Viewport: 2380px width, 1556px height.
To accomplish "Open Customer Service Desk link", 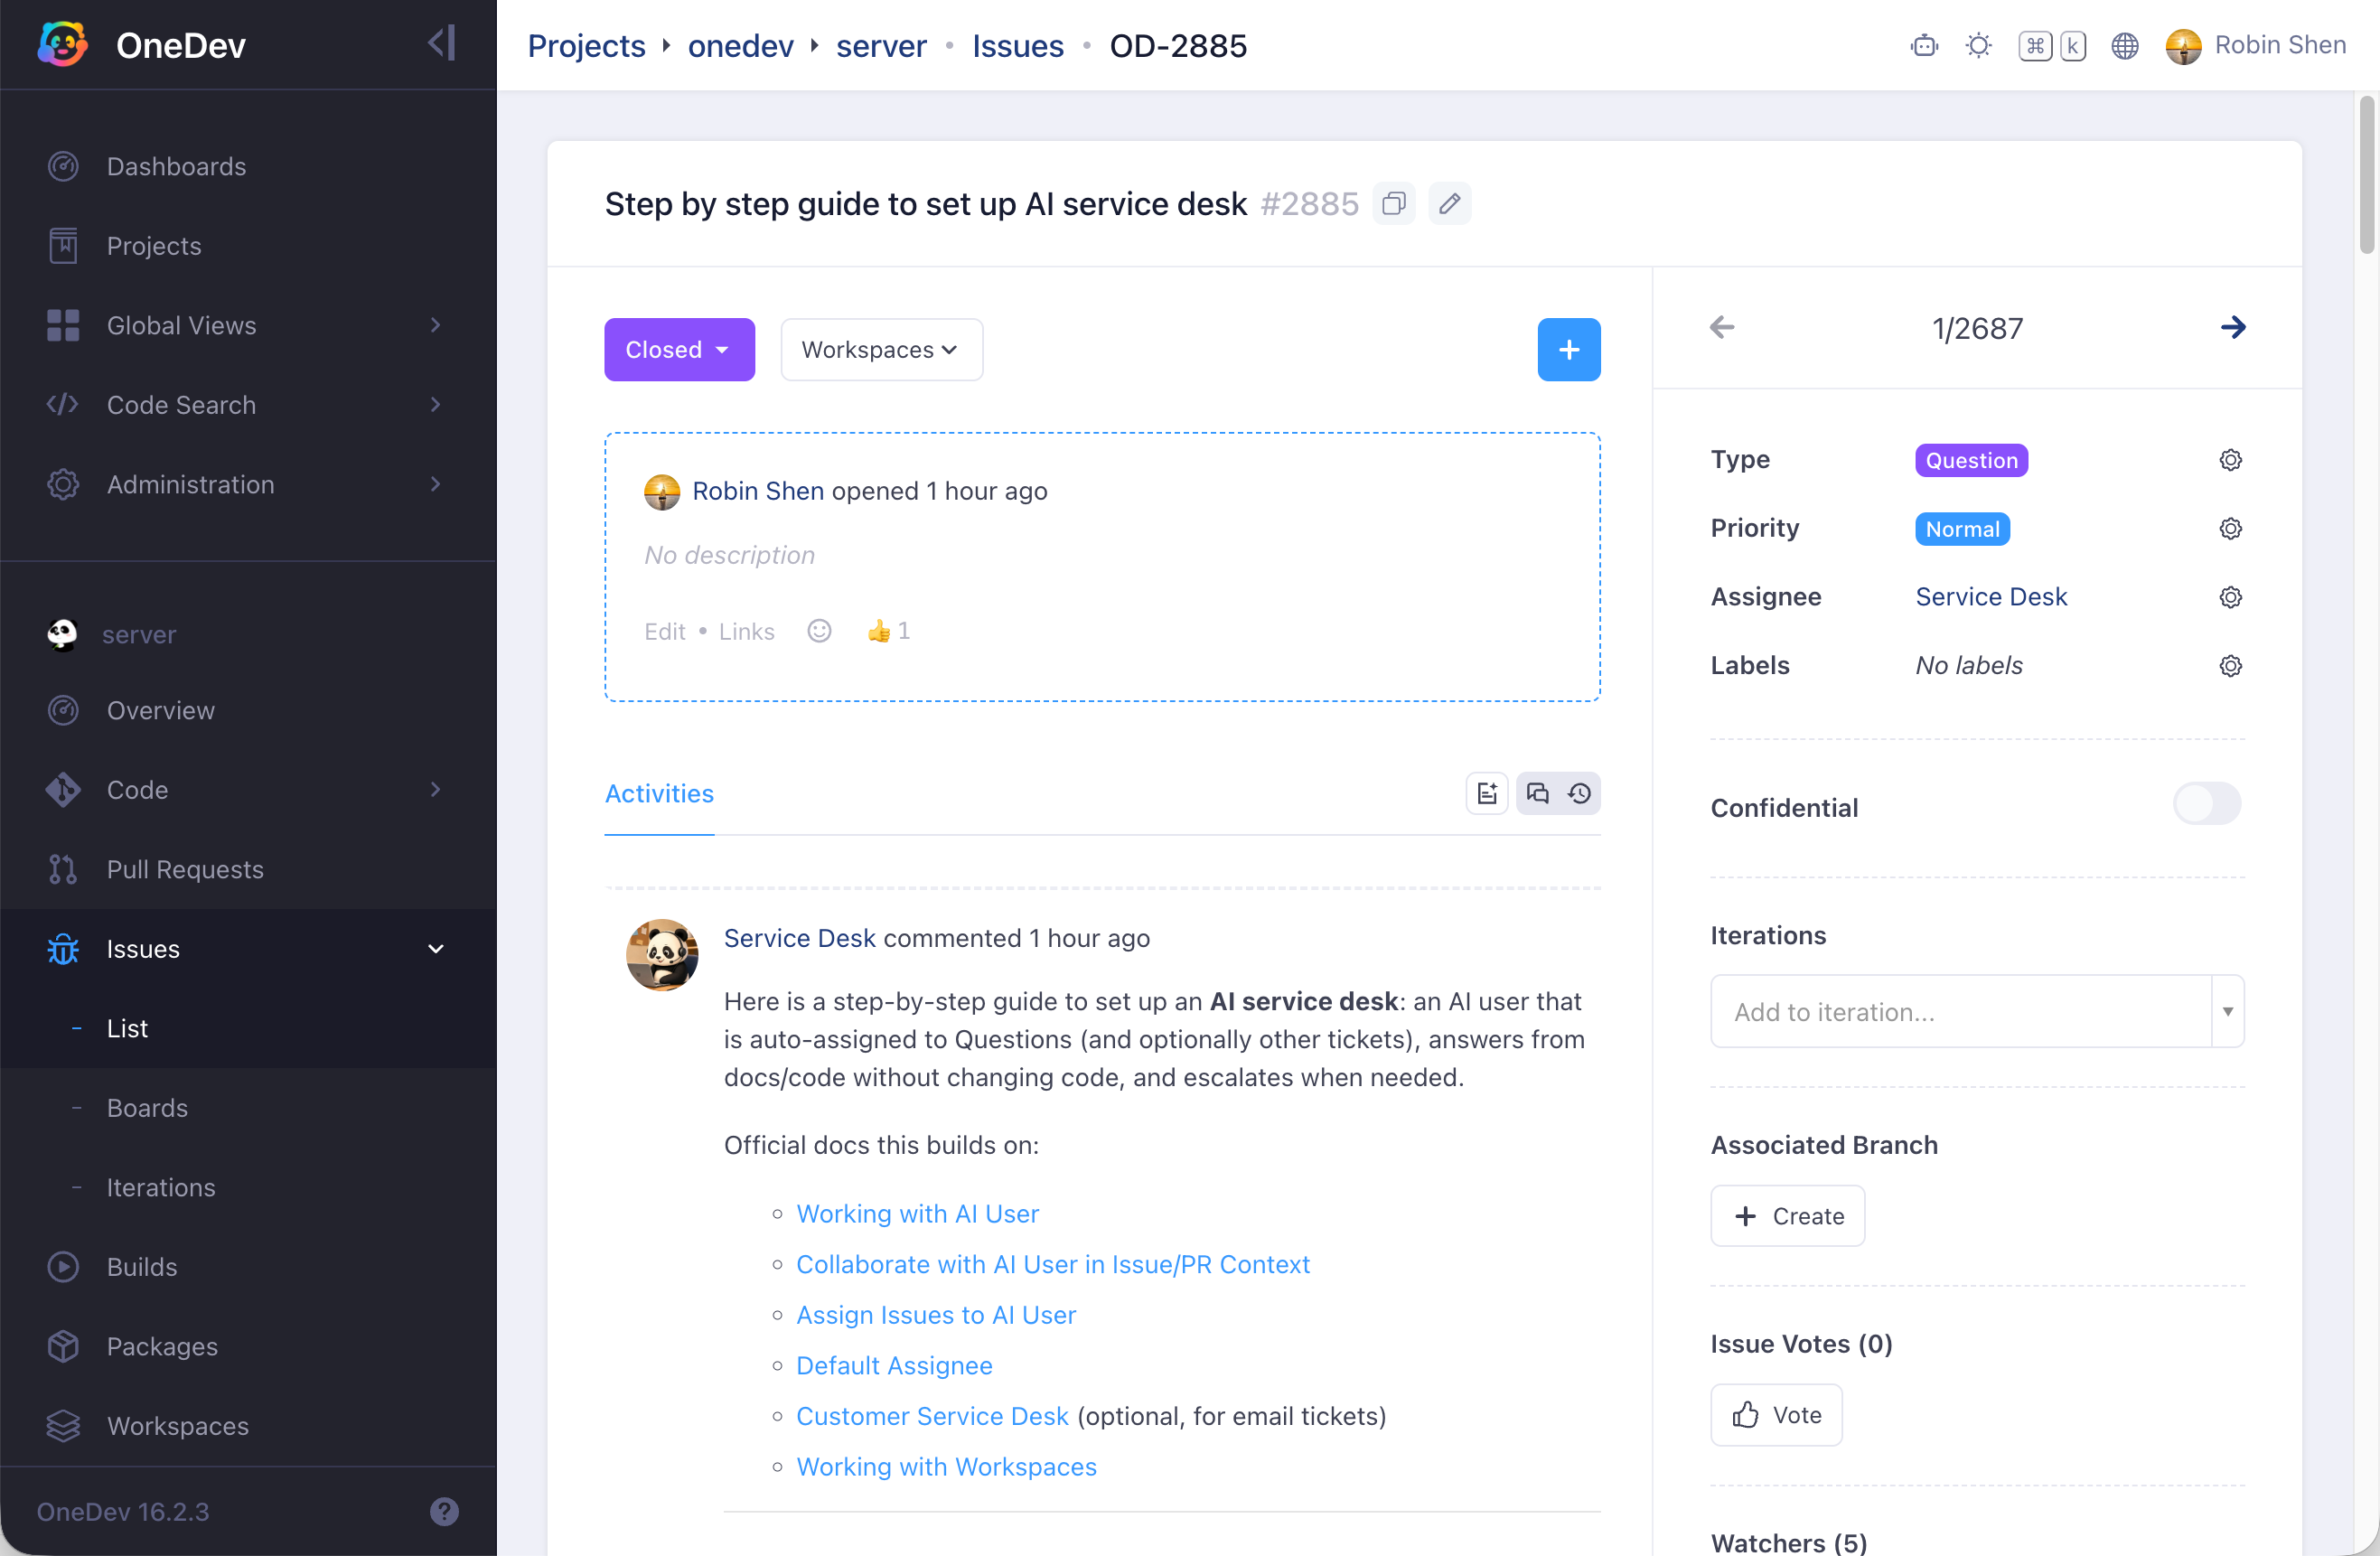I will pos(932,1416).
